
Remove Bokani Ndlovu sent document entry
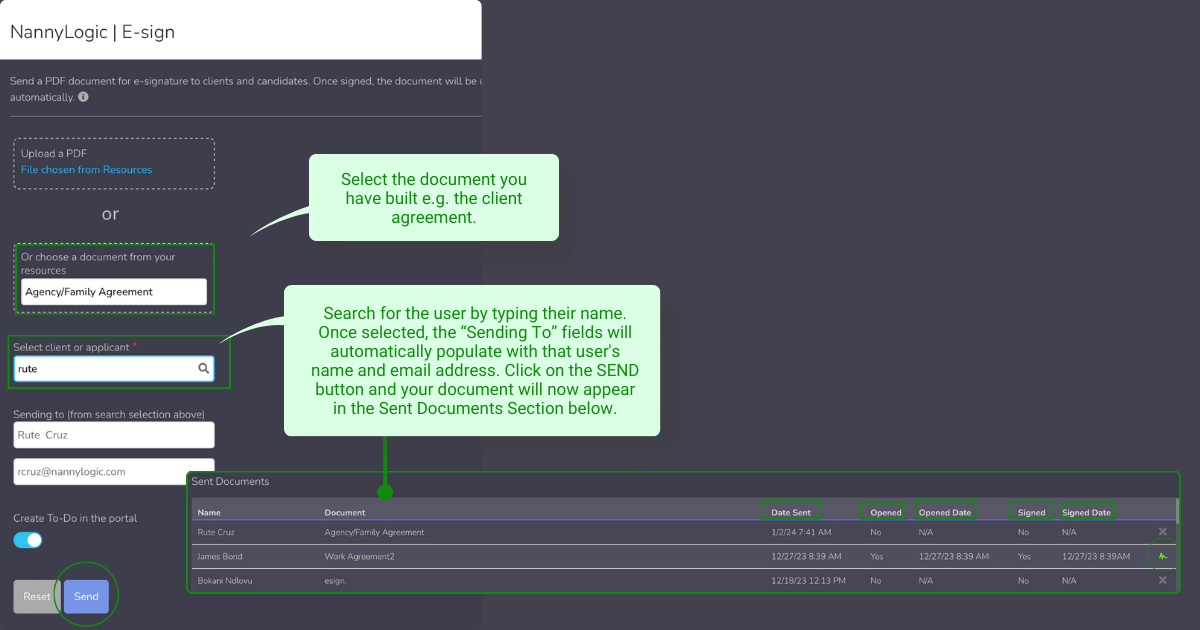coord(1162,580)
